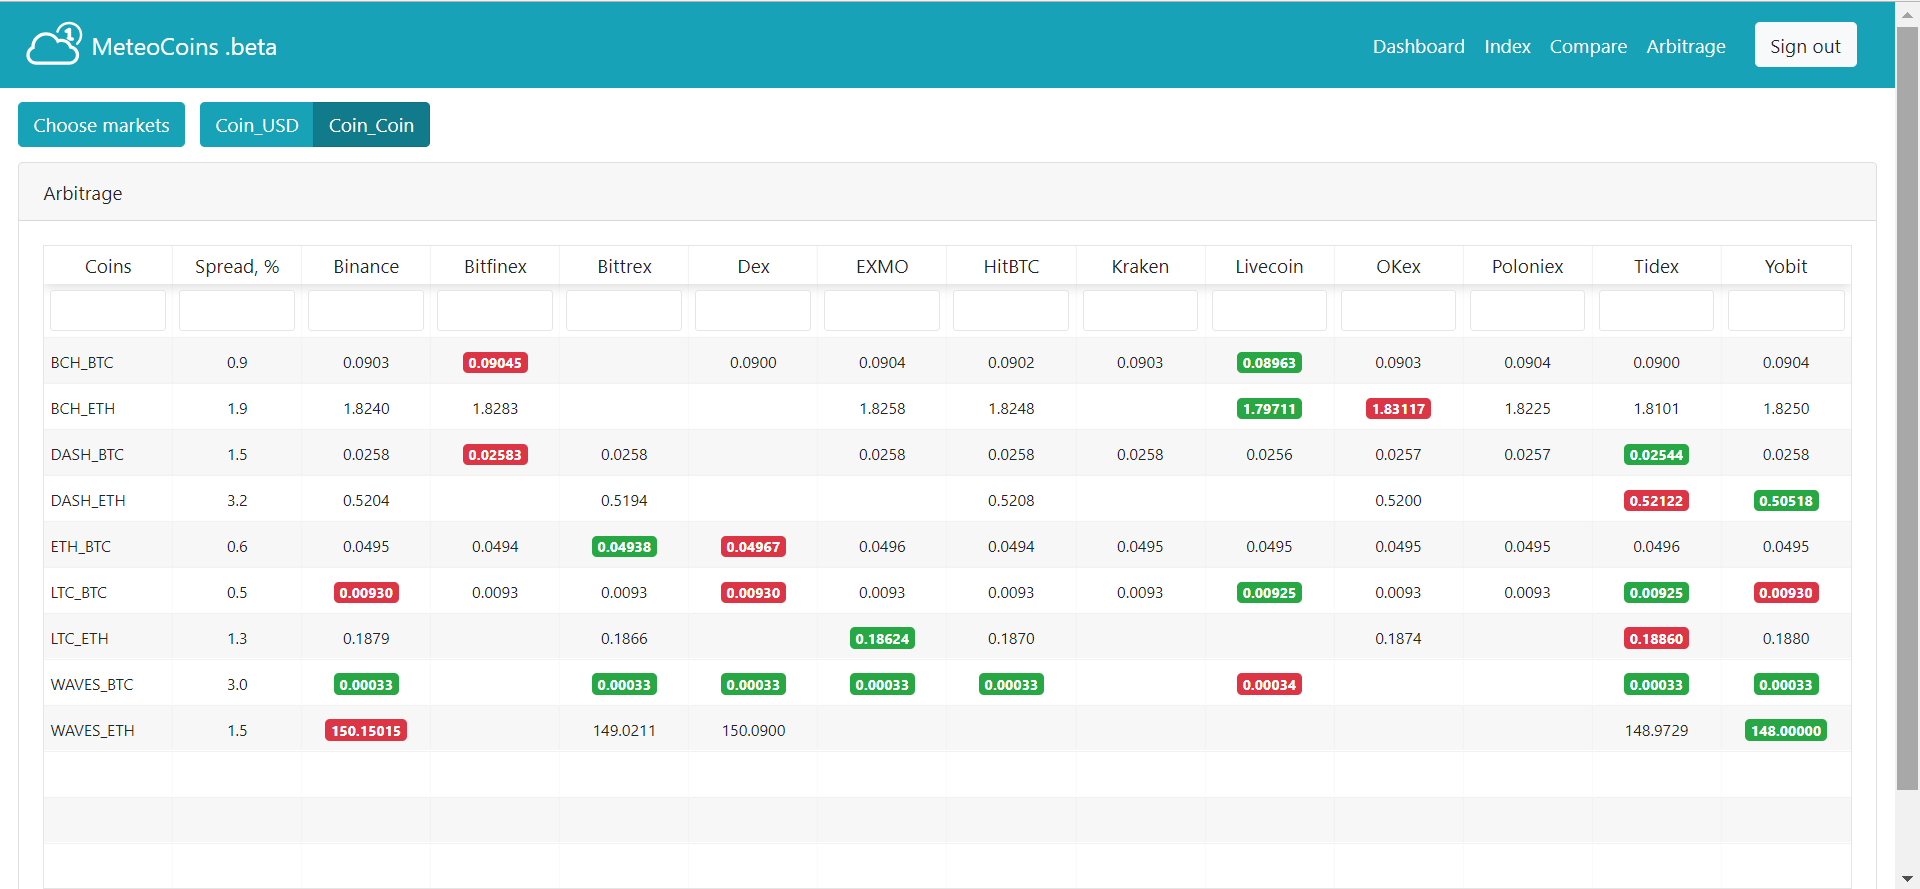Sort by the Spread, % column header
The height and width of the screenshot is (889, 1920).
pyautogui.click(x=237, y=266)
